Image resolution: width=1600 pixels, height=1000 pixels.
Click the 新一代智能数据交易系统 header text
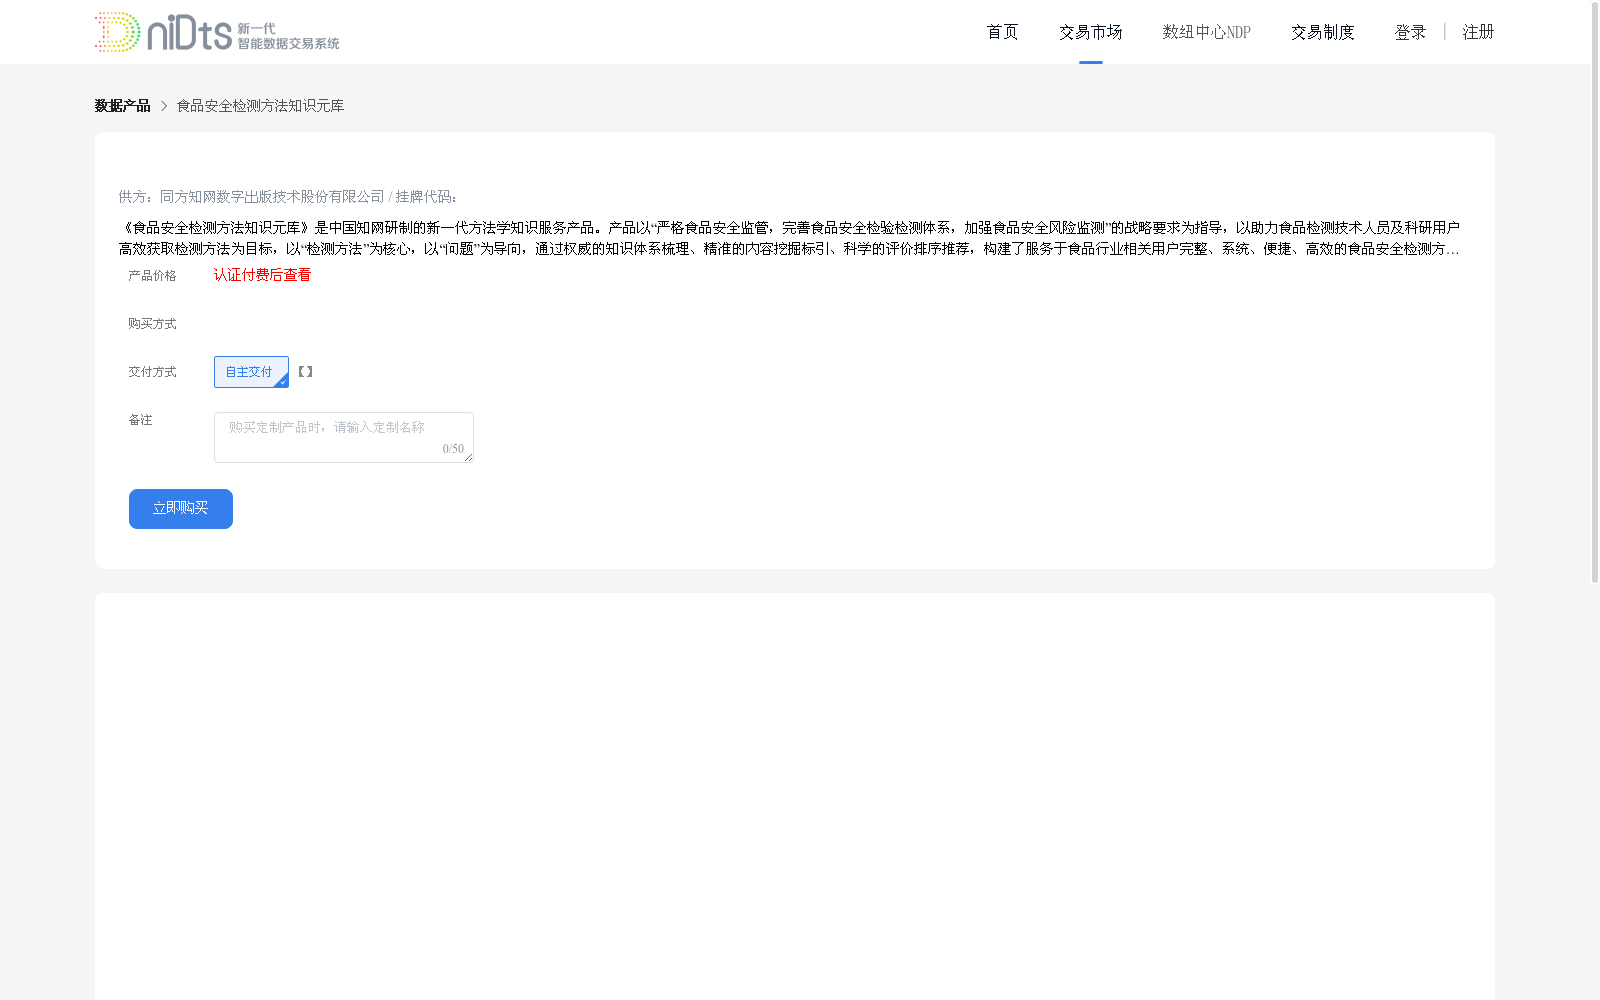tap(287, 31)
